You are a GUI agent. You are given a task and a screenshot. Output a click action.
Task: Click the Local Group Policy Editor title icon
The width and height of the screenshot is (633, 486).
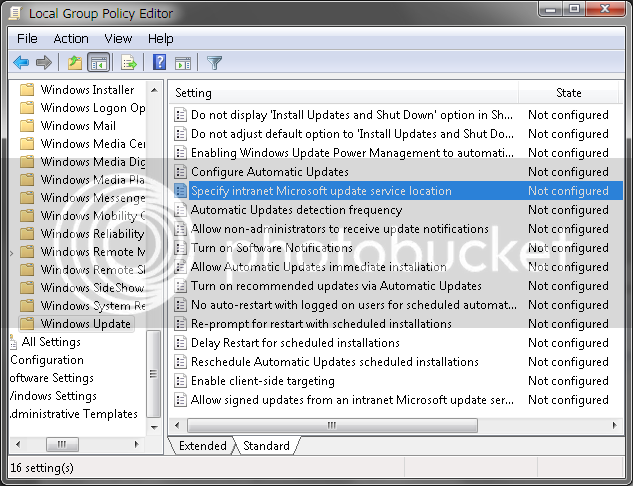(15, 13)
